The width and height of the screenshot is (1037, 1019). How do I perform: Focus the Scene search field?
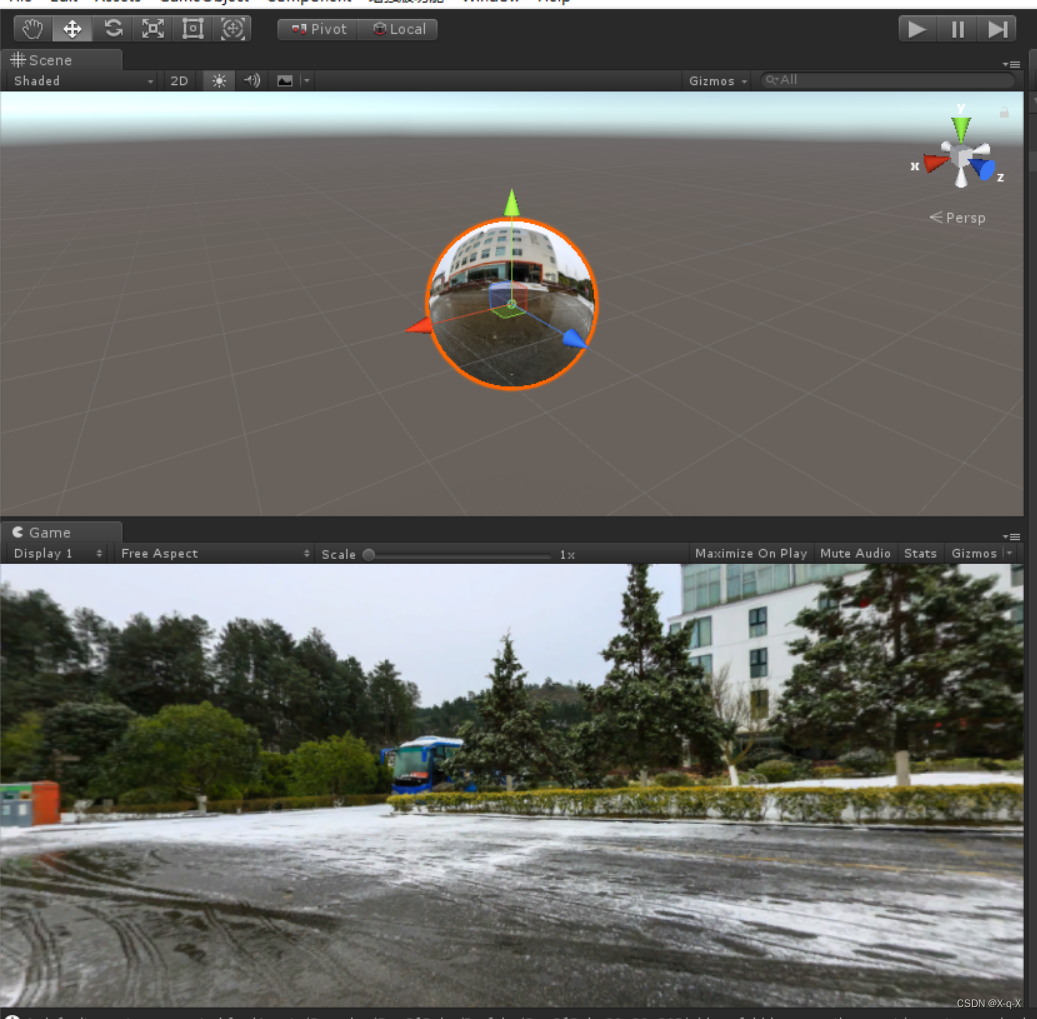(886, 80)
